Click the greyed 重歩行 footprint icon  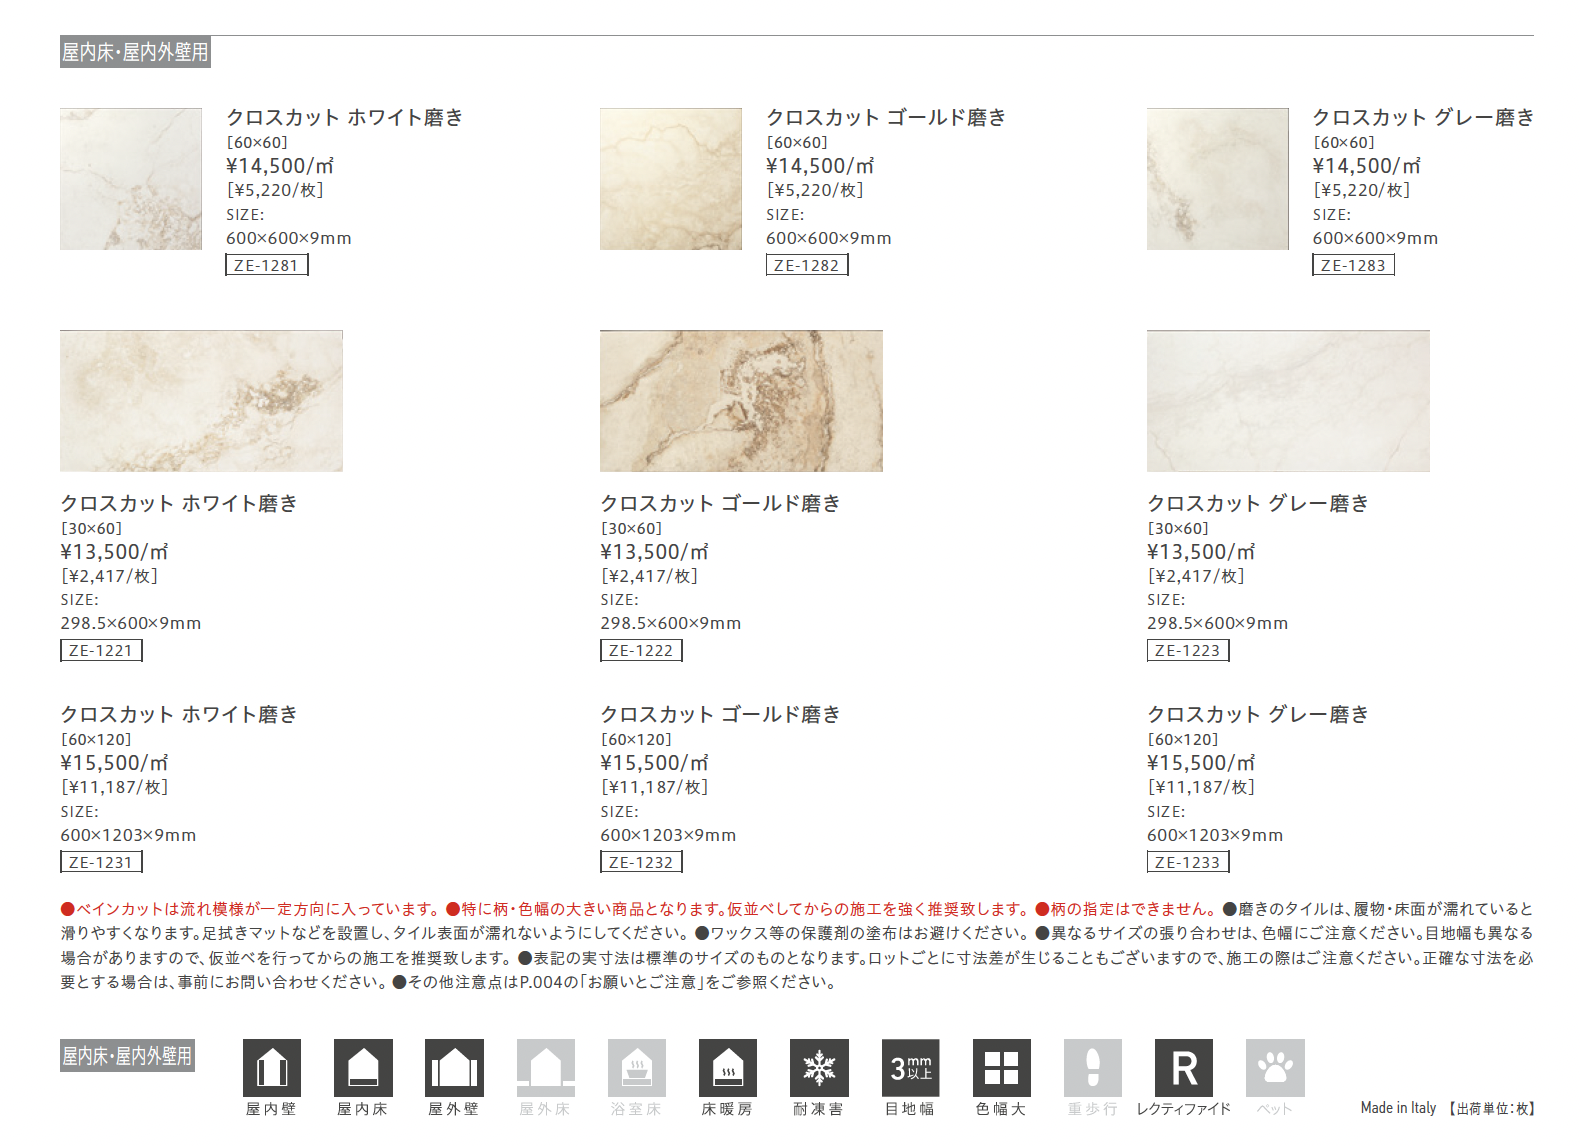click(x=1093, y=1068)
